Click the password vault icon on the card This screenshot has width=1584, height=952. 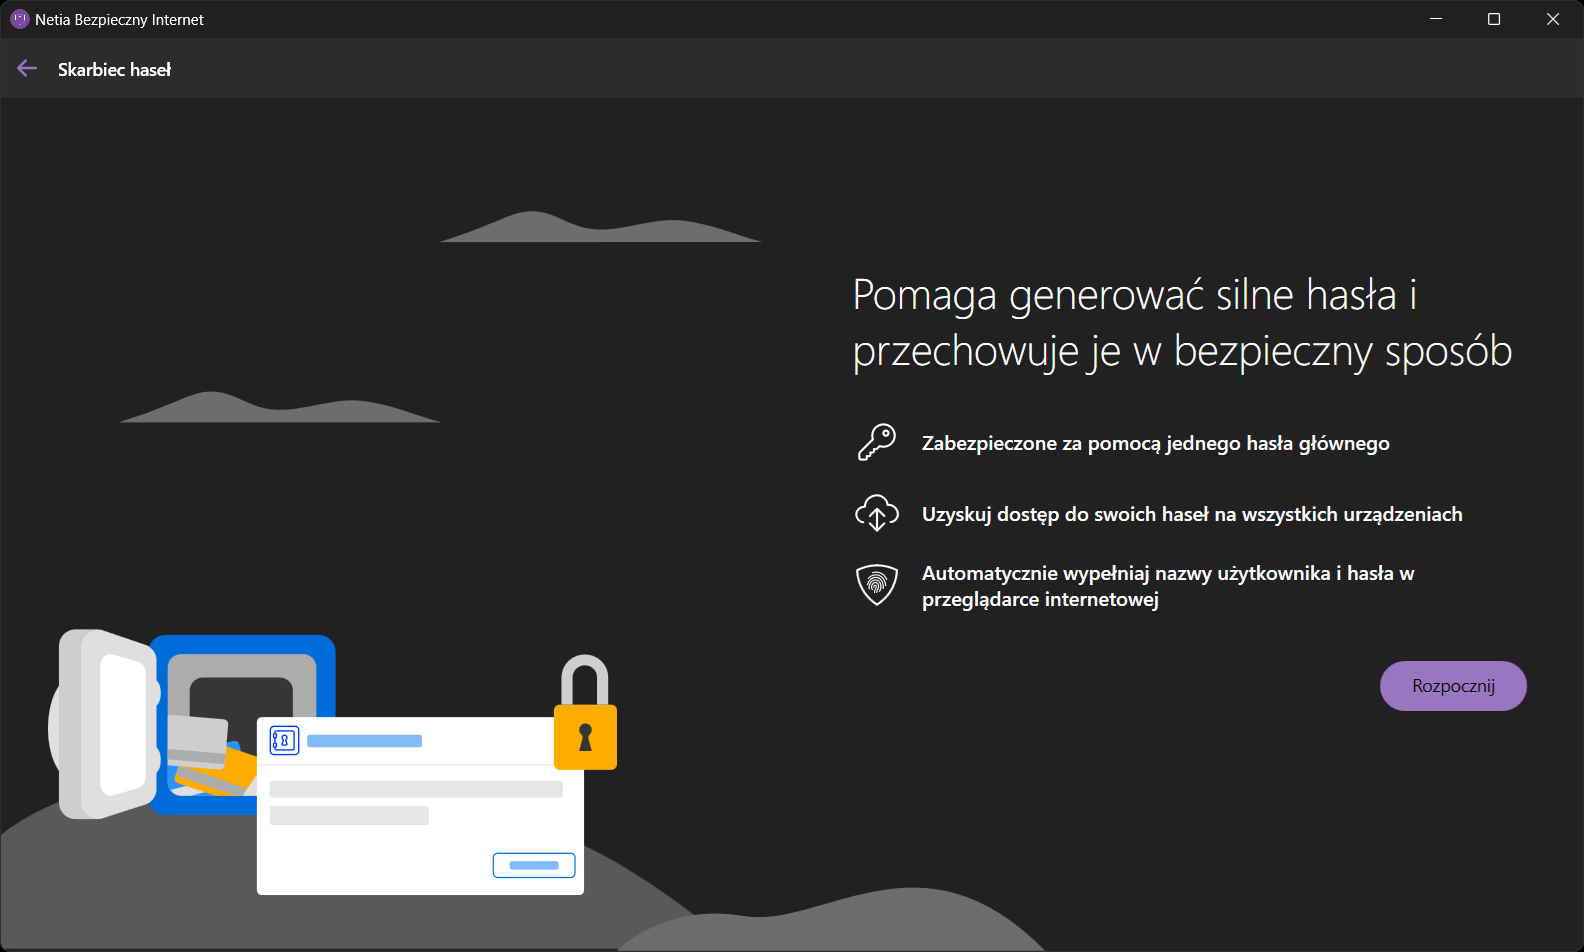pyautogui.click(x=285, y=740)
